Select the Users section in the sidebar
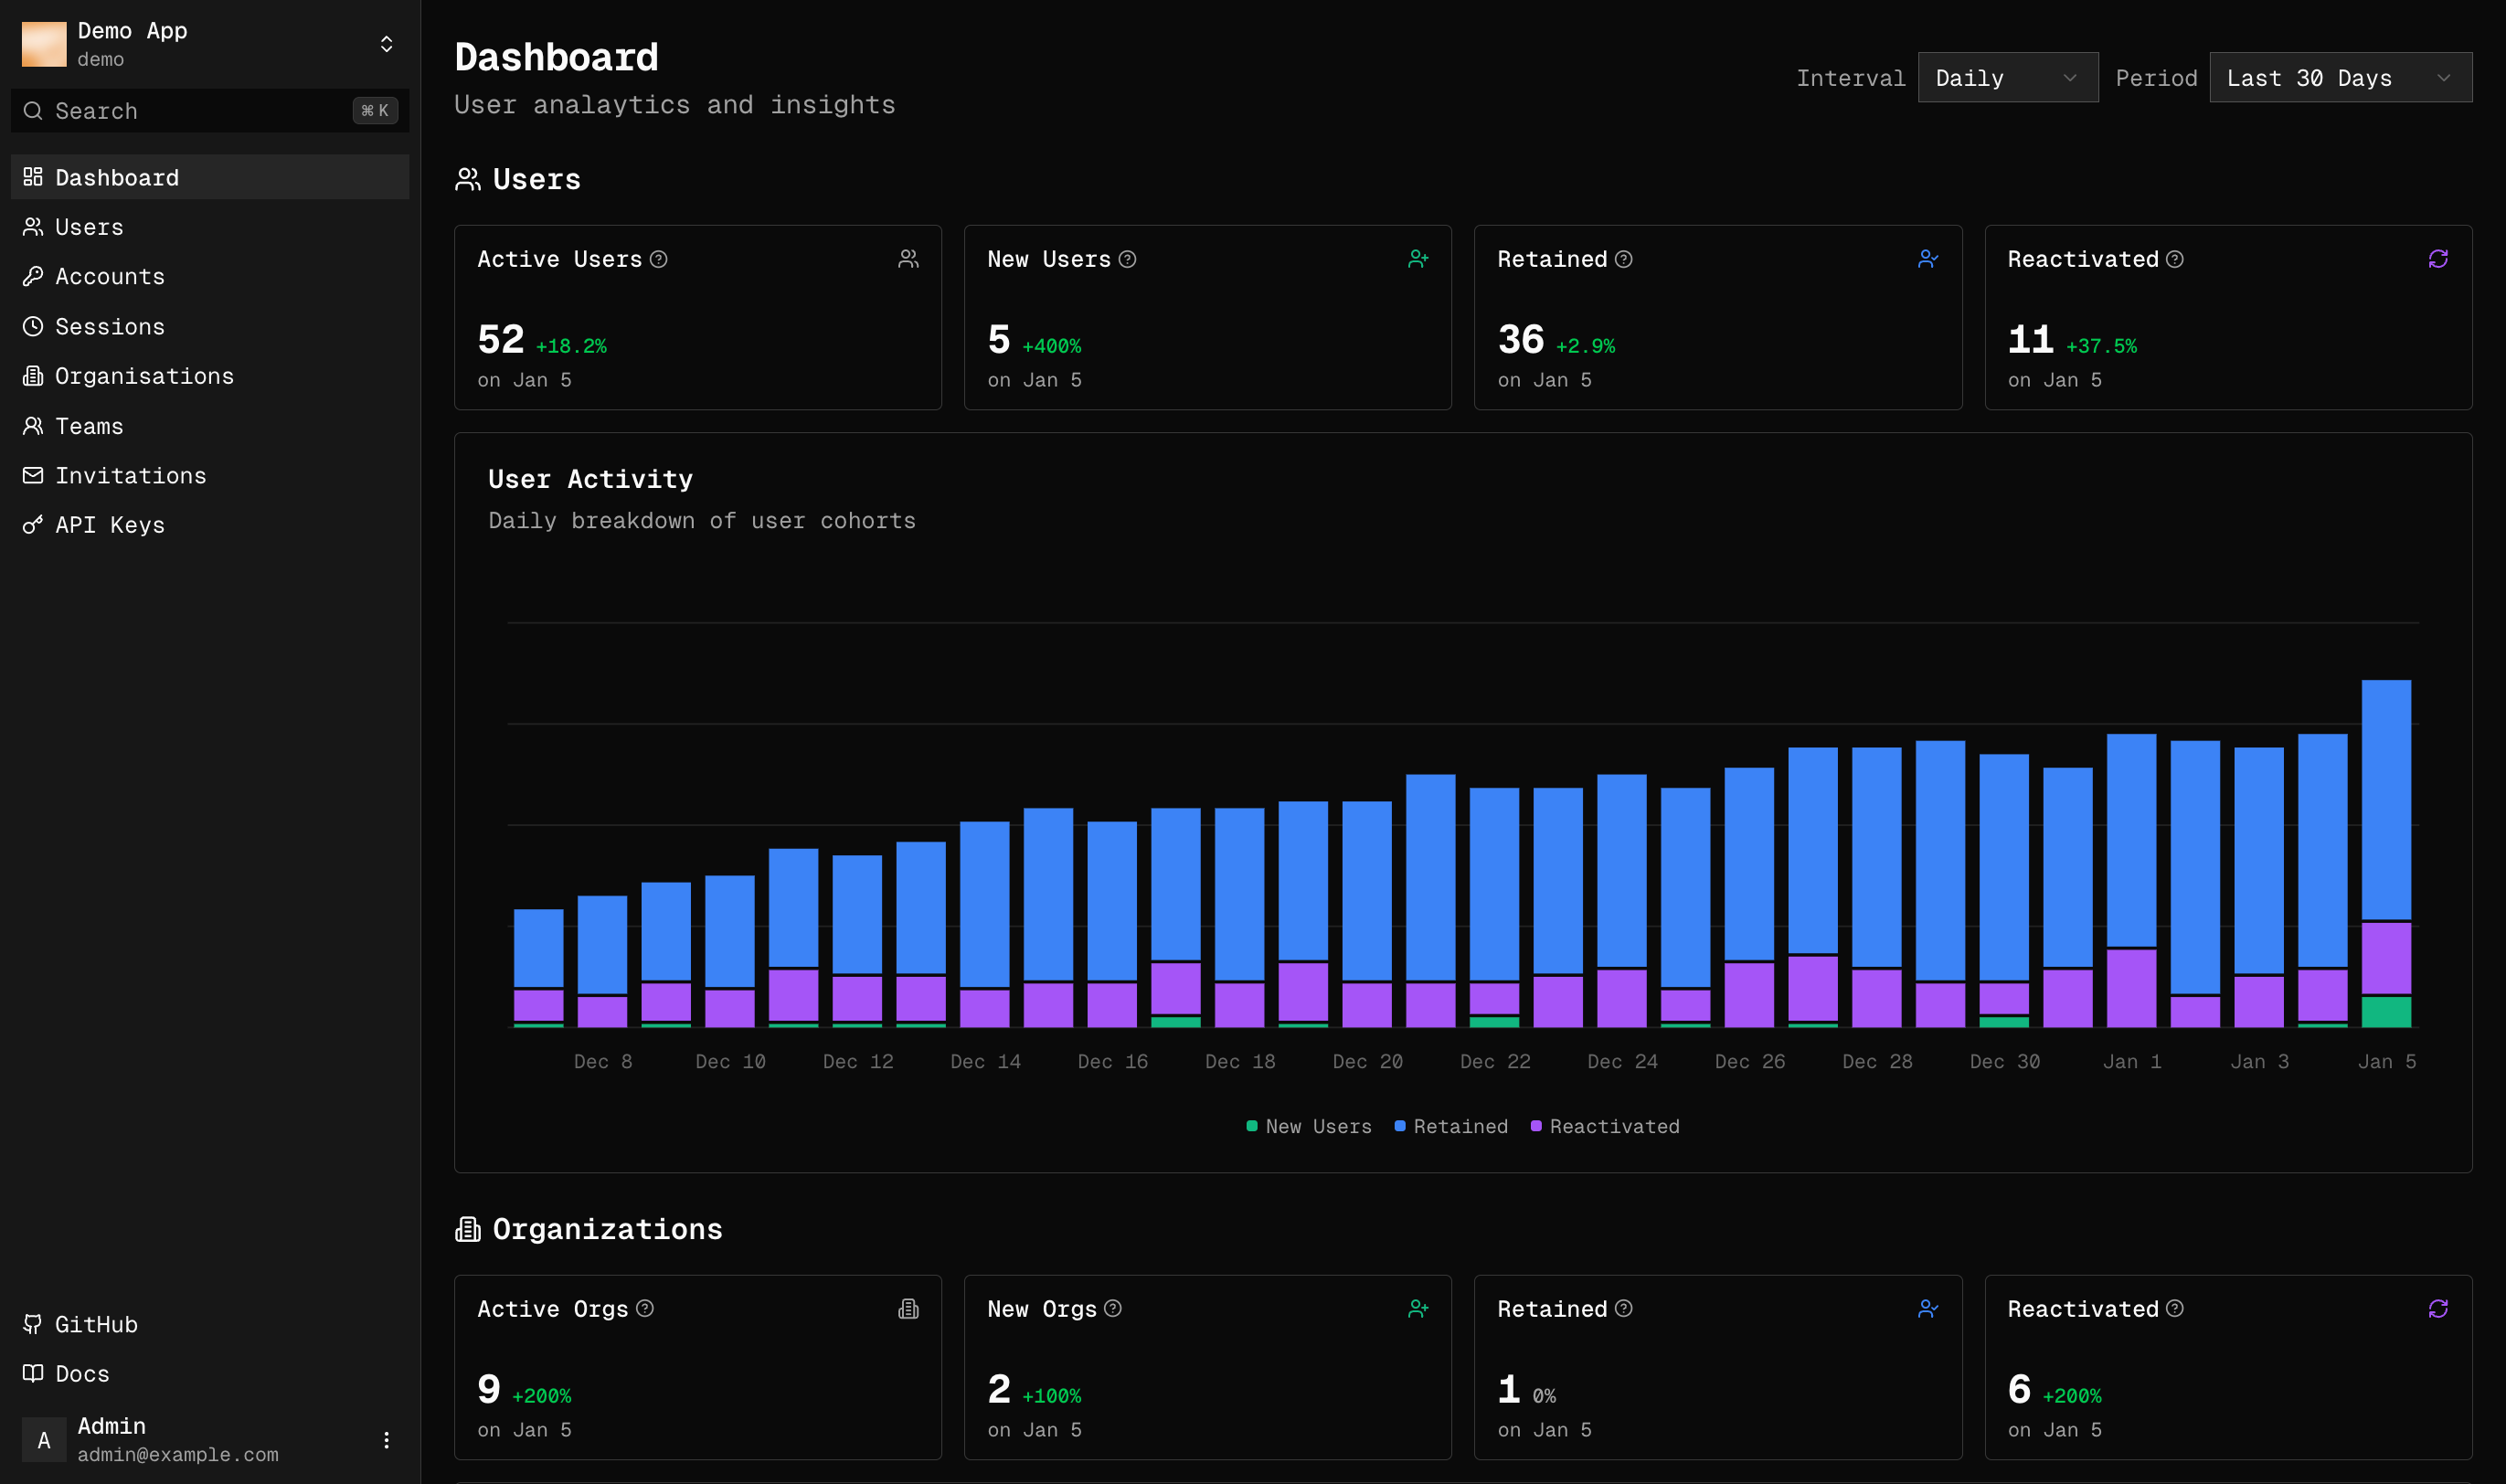2506x1484 pixels. point(89,227)
